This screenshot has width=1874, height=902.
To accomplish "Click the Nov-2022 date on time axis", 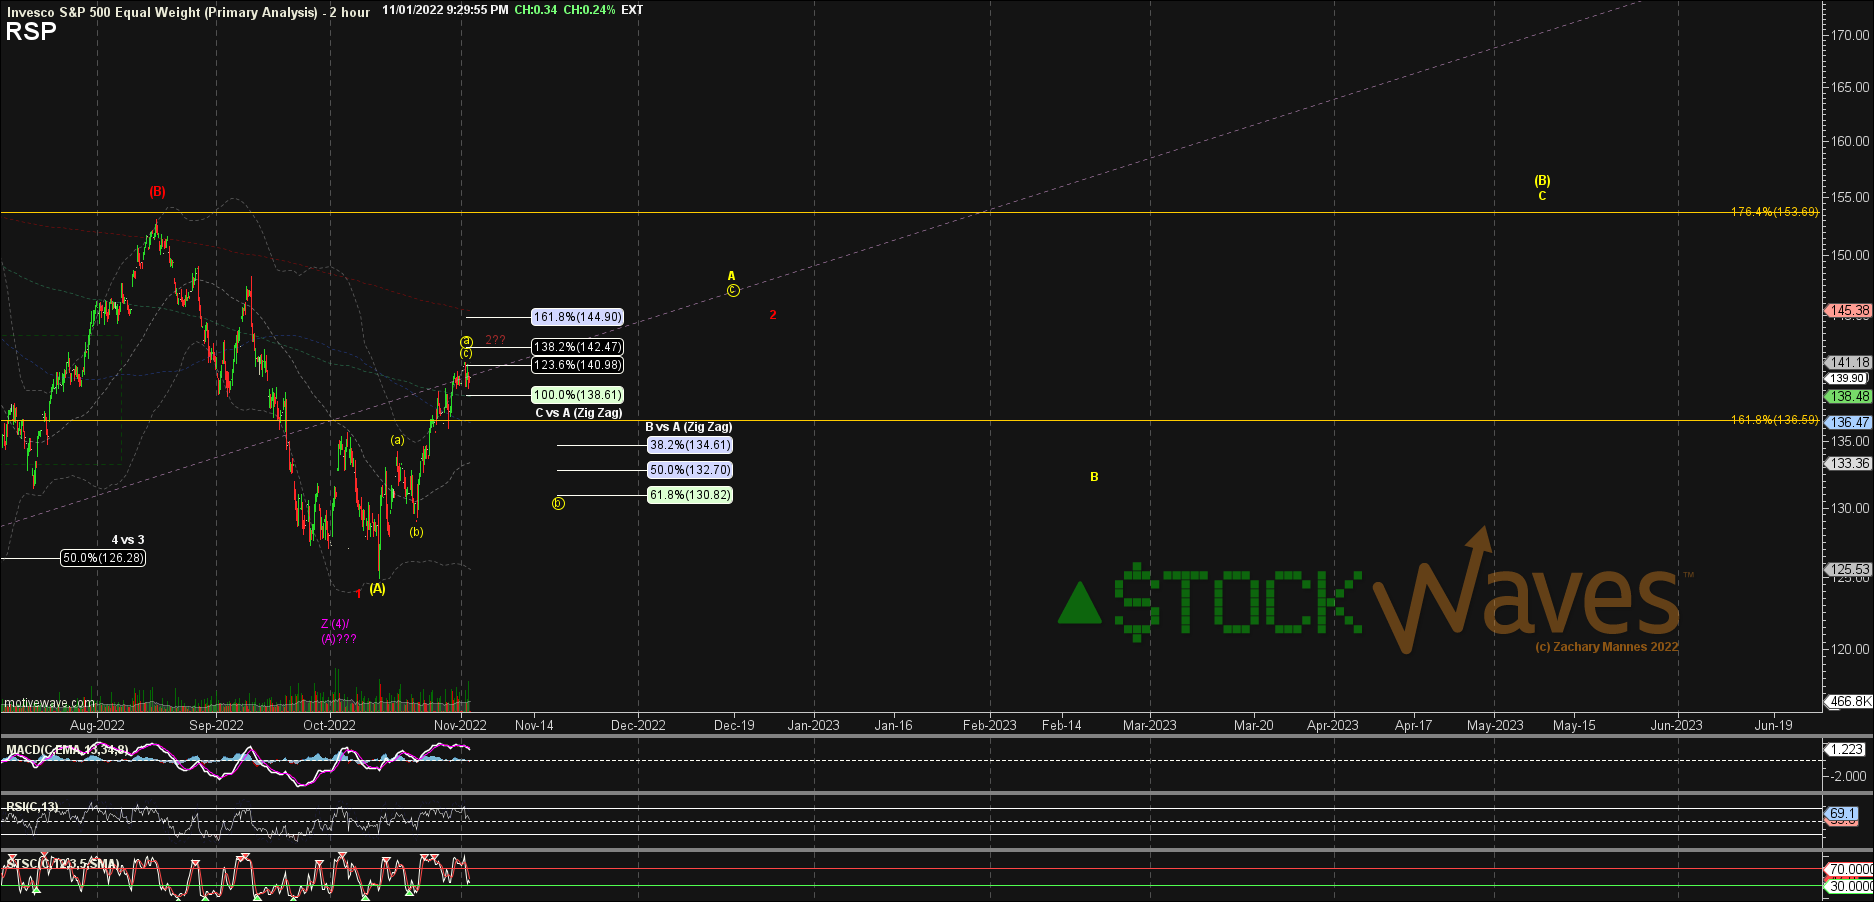I will point(460,725).
